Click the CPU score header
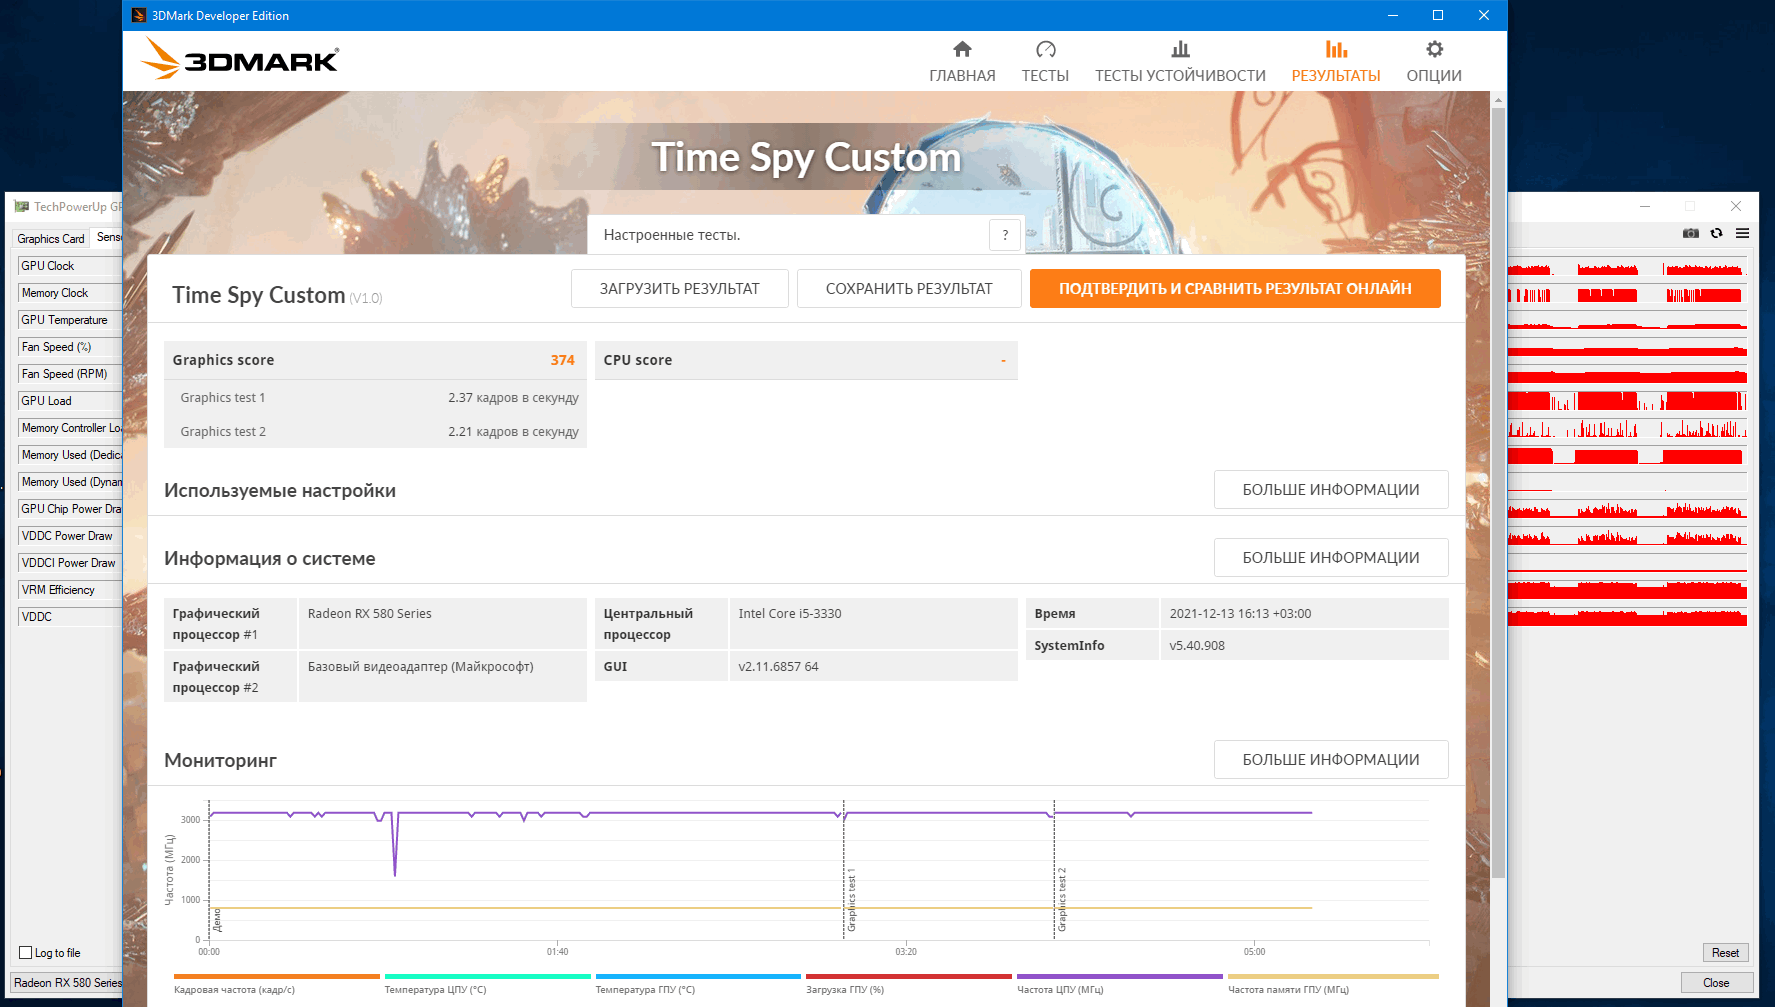 (x=806, y=360)
